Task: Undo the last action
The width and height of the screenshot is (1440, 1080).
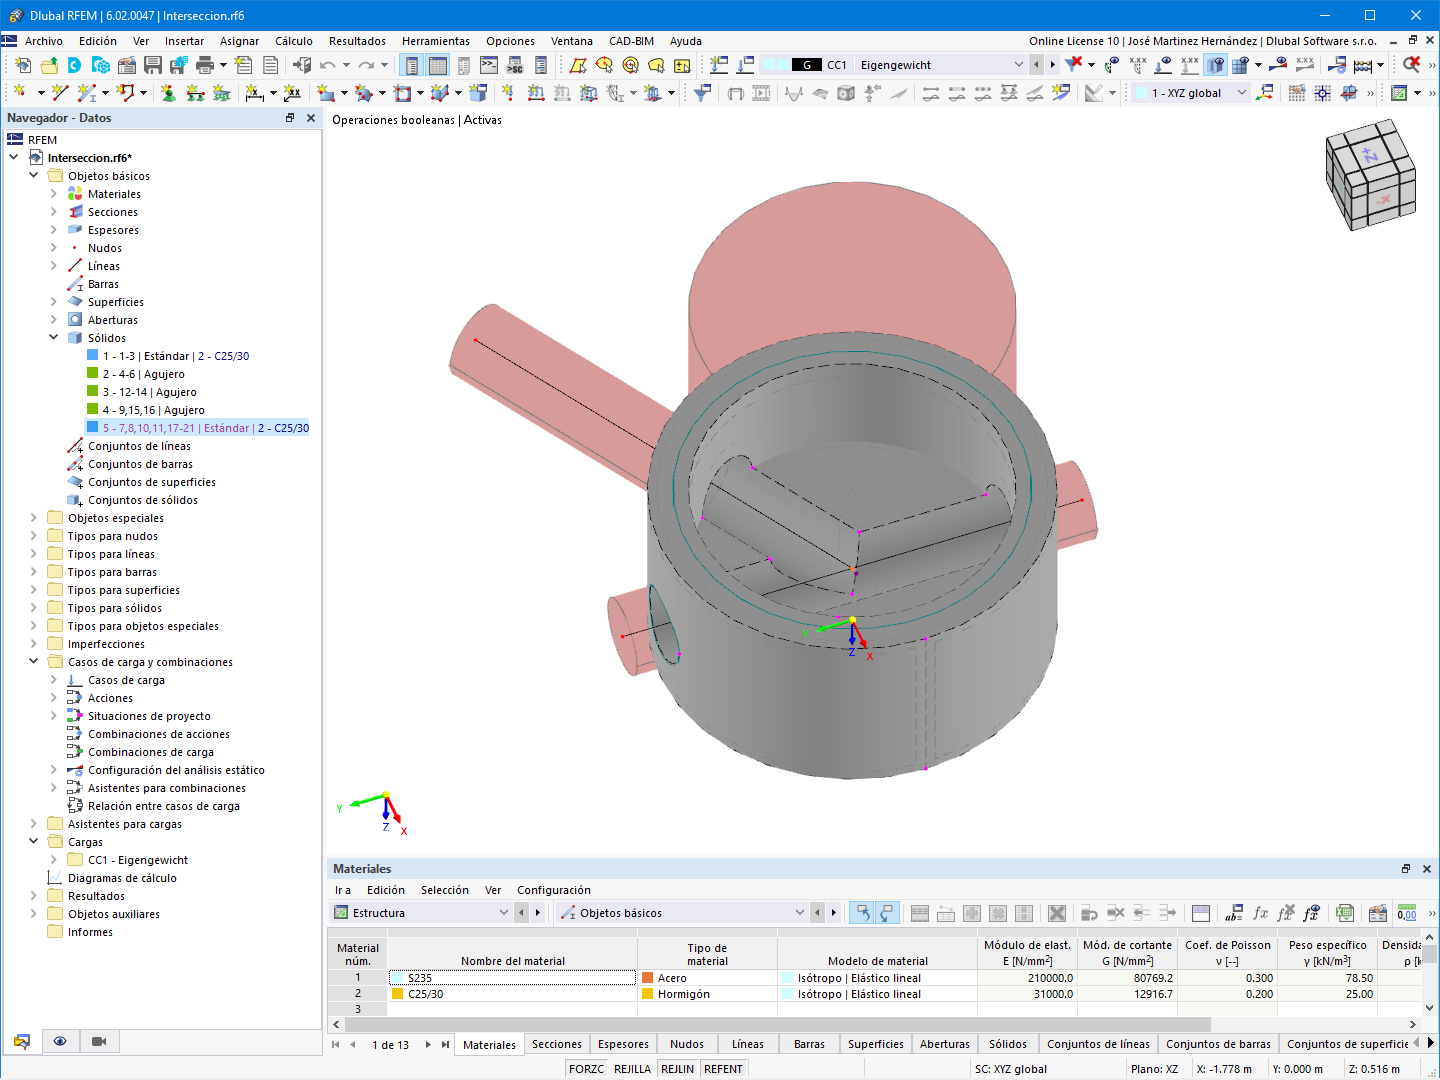Action: [328, 65]
